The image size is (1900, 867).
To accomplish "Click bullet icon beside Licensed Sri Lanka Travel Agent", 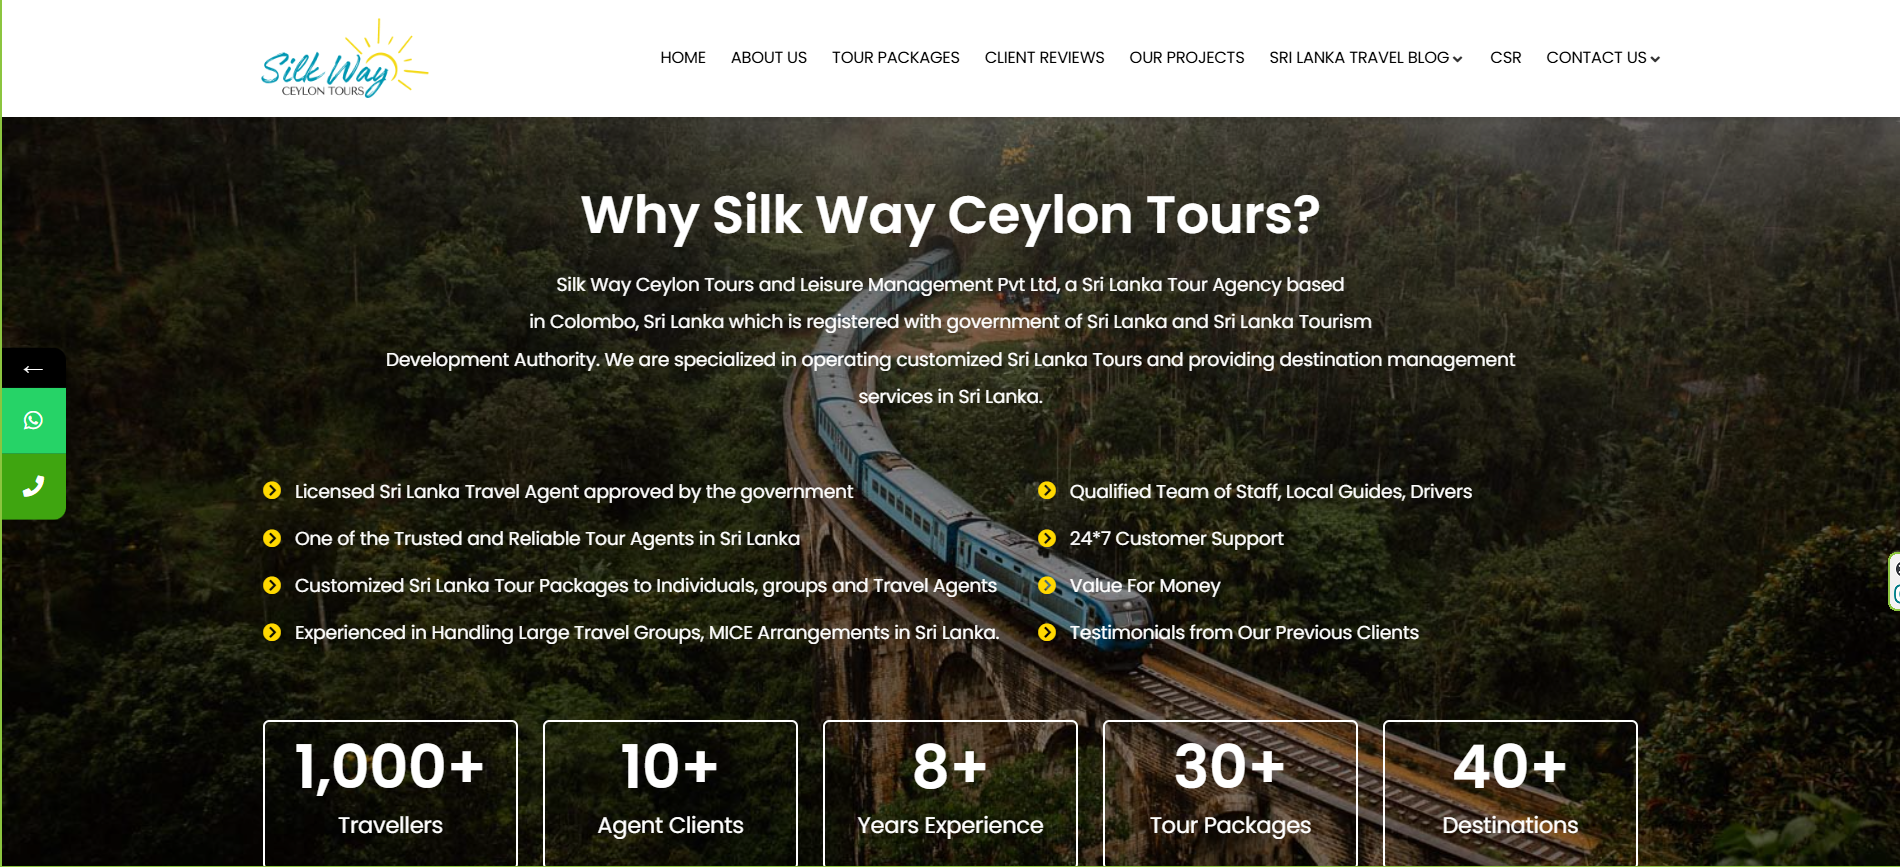I will (x=272, y=491).
